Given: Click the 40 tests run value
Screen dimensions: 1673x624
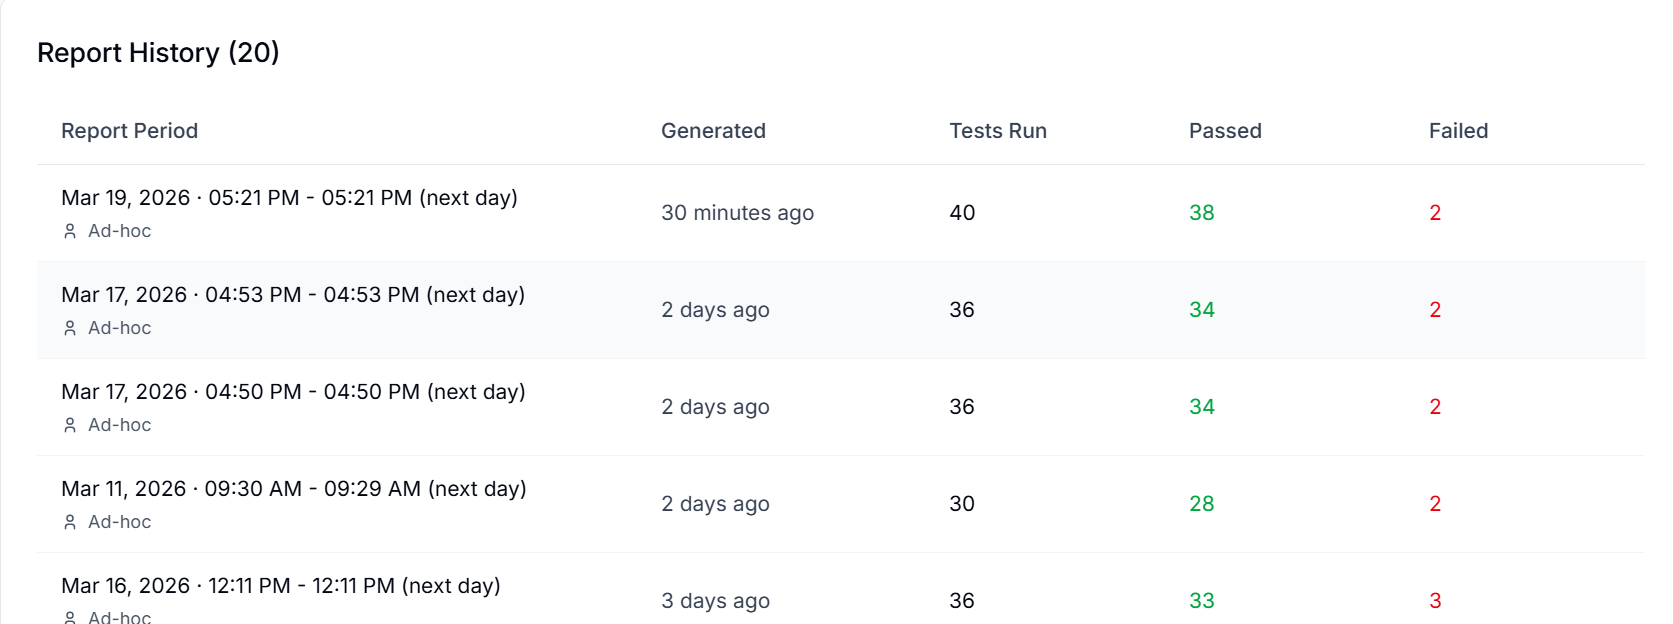Looking at the screenshot, I should pos(961,213).
